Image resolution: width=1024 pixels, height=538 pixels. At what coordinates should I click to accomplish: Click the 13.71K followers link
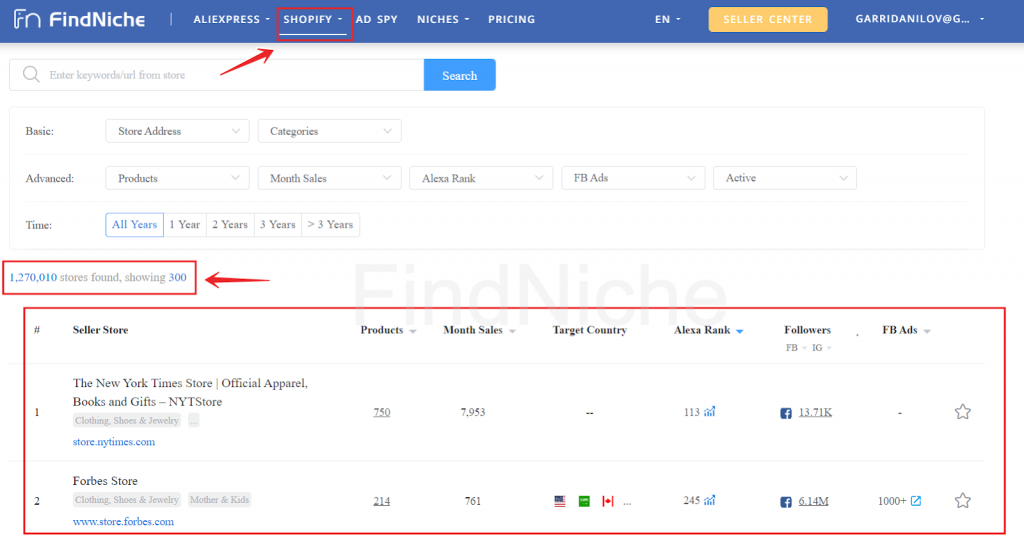pyautogui.click(x=815, y=413)
